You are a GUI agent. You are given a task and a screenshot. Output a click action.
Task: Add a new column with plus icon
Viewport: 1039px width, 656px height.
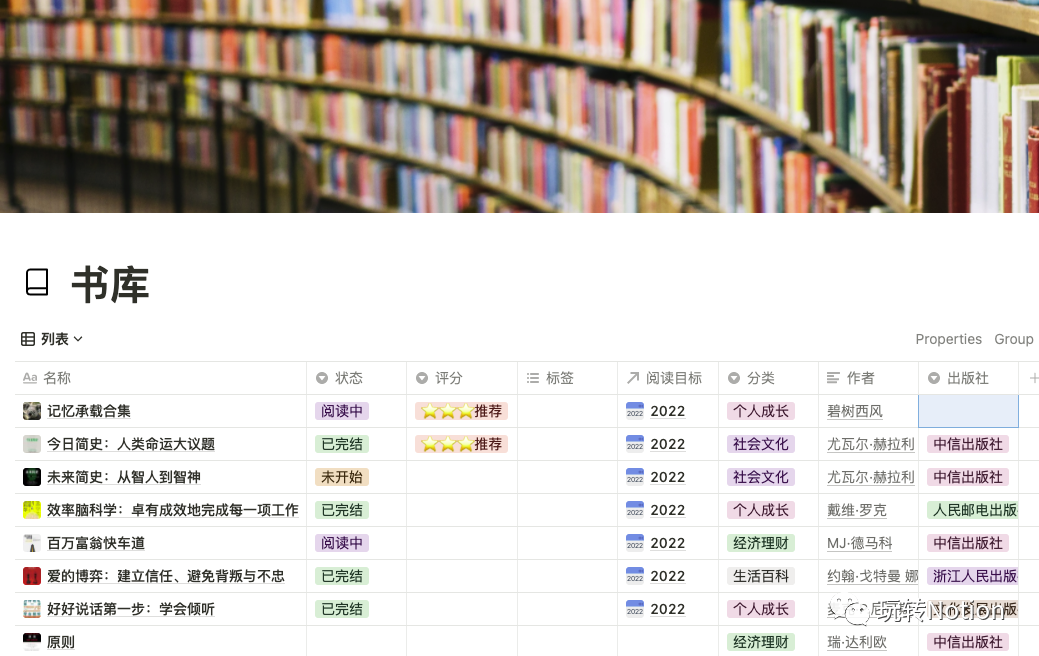tap(1033, 378)
